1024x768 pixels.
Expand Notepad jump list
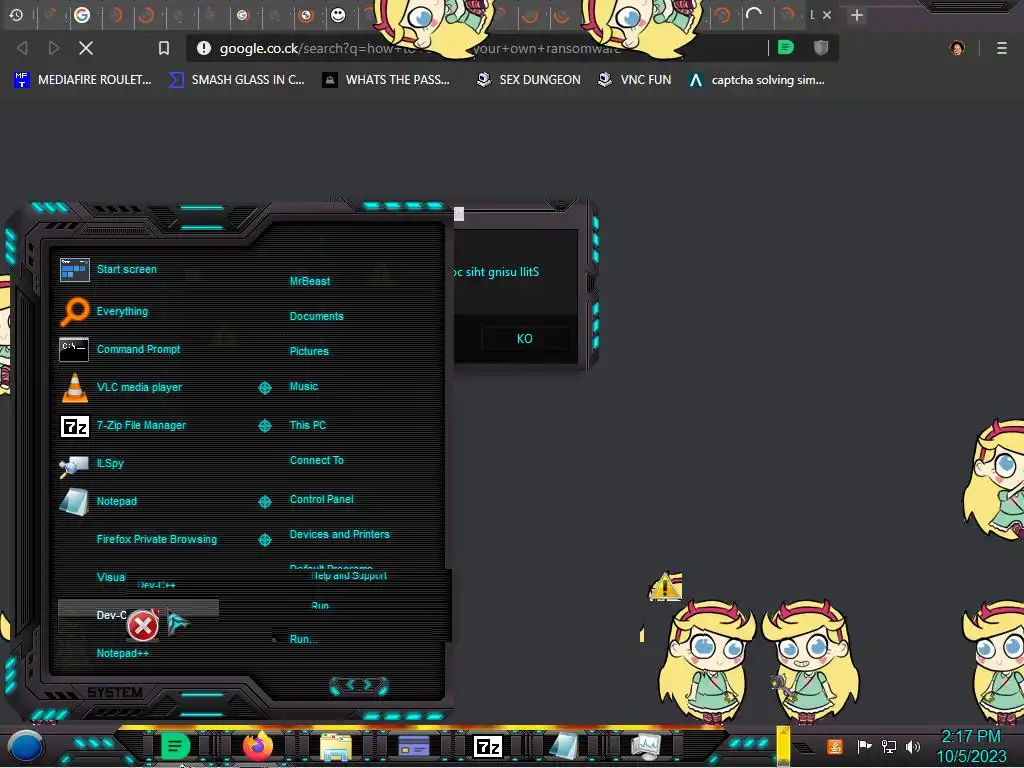[264, 502]
